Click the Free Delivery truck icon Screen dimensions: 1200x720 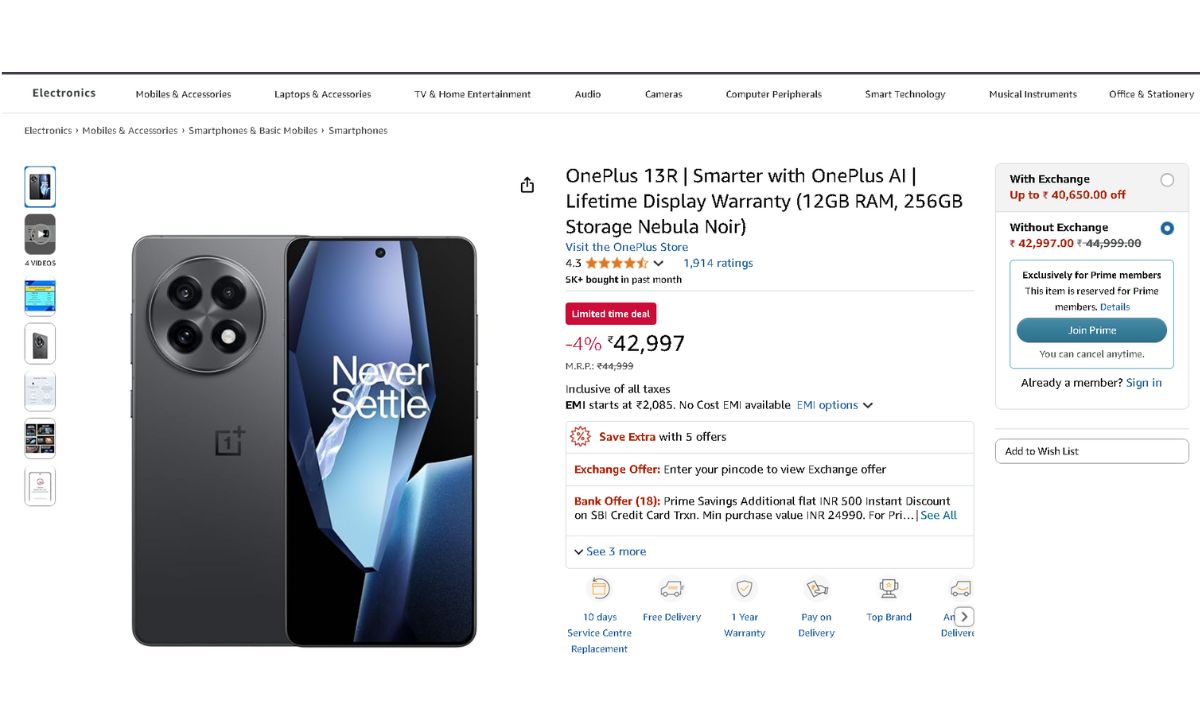click(x=671, y=589)
